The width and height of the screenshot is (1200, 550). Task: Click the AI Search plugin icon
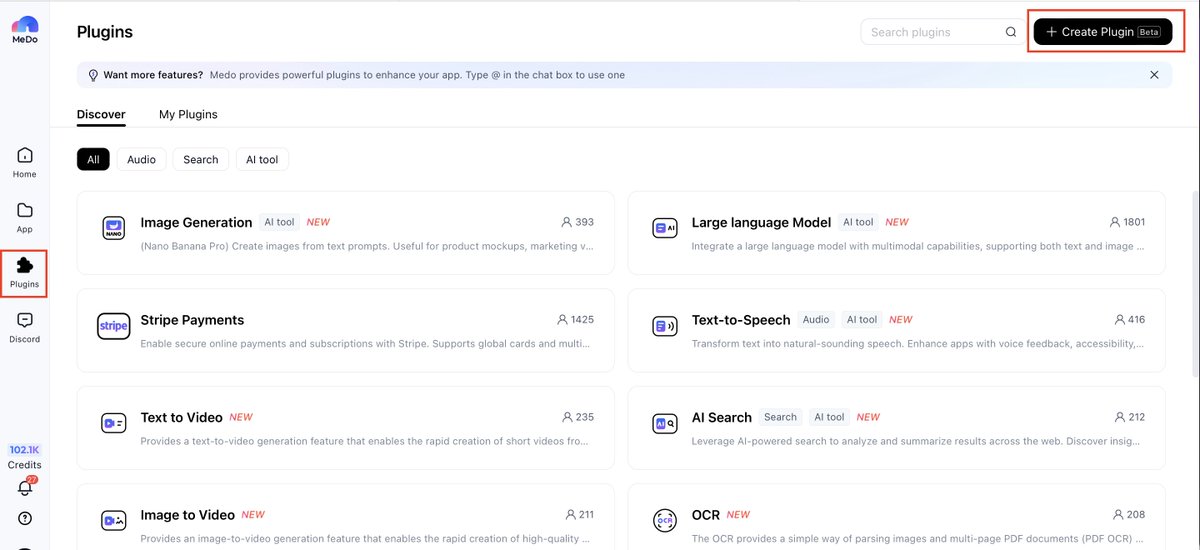tap(665, 423)
